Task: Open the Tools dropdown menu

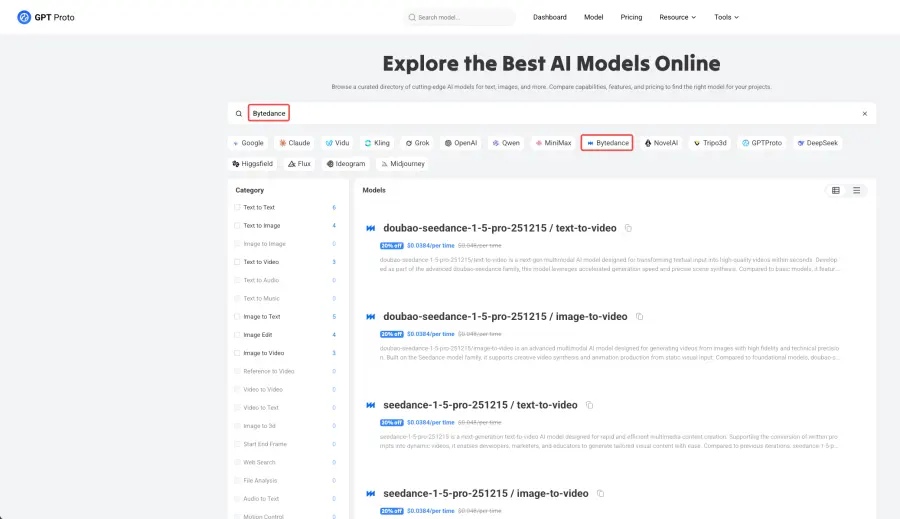Action: point(726,17)
